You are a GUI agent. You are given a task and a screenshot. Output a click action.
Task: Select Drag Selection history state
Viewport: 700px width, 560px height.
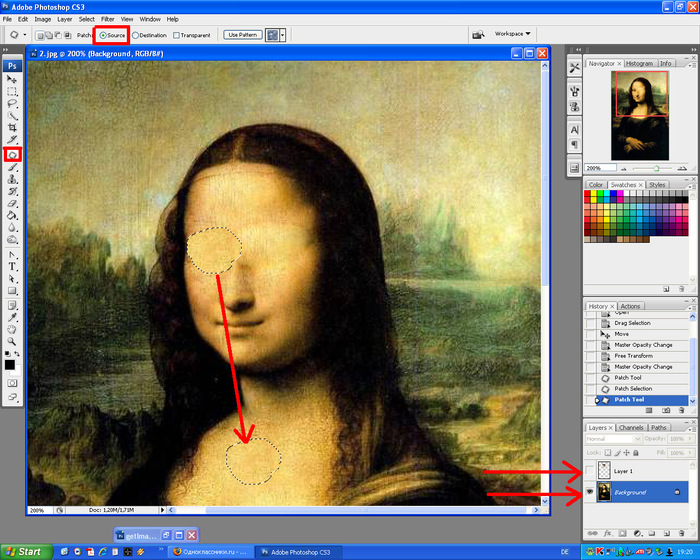click(642, 323)
